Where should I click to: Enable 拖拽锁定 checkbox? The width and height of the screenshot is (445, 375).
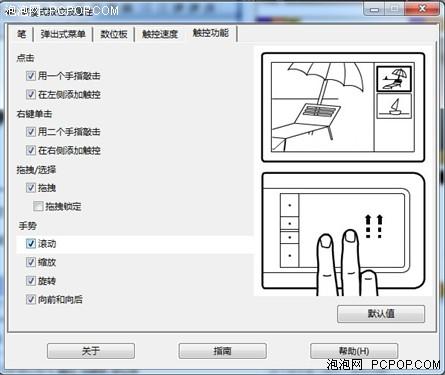point(38,206)
